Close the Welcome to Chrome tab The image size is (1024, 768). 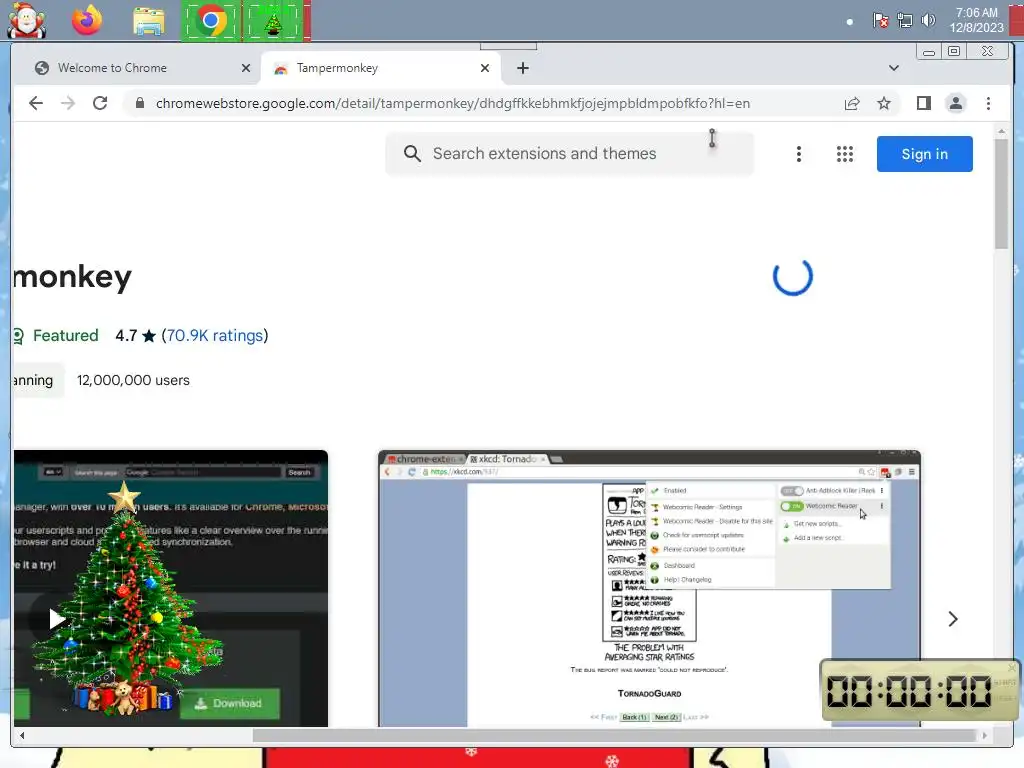pyautogui.click(x=246, y=68)
